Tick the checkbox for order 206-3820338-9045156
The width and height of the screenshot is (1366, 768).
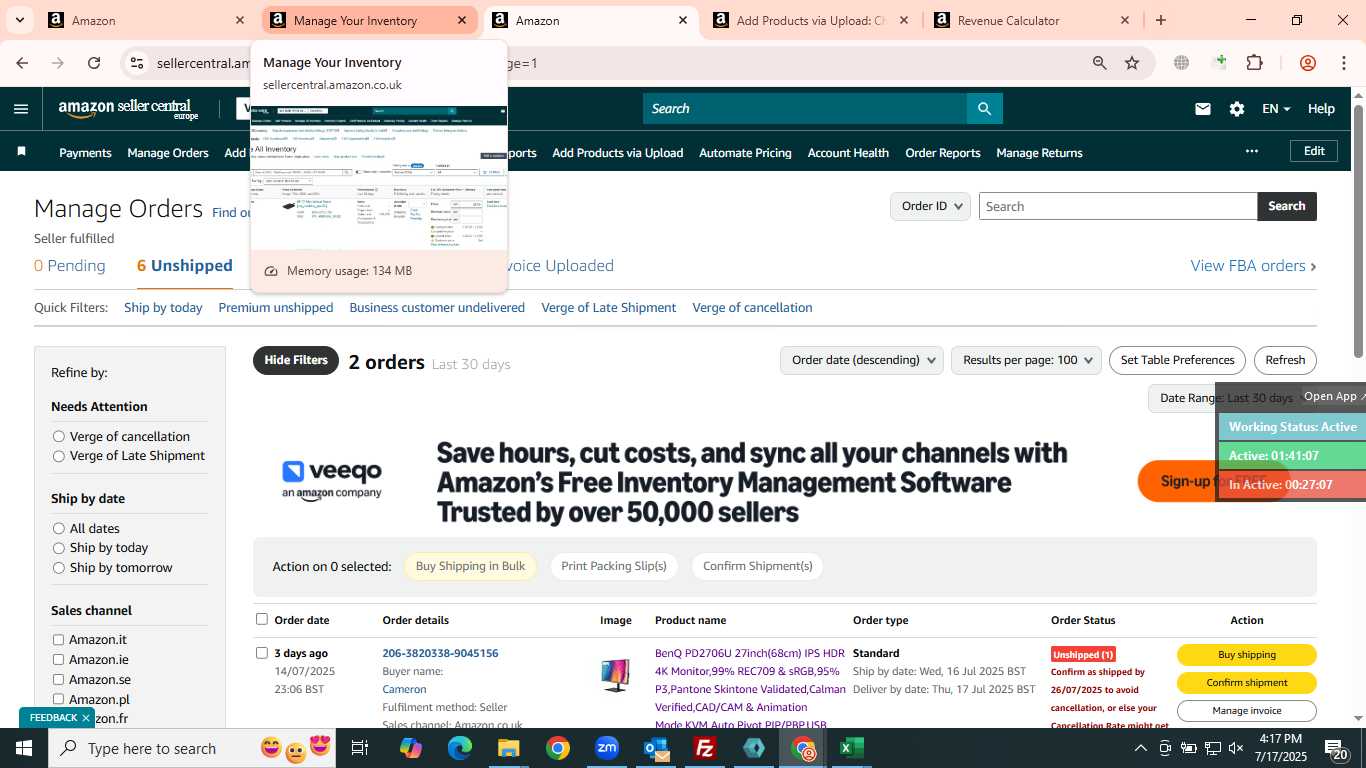(262, 653)
